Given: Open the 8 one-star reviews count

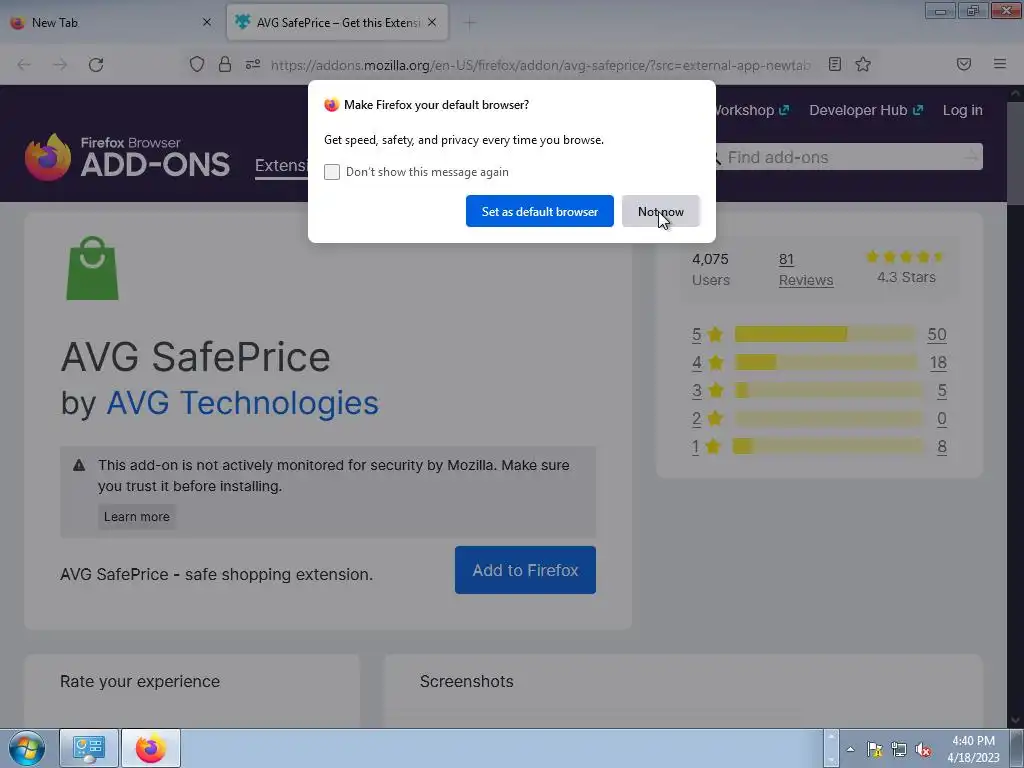Looking at the screenshot, I should (942, 446).
